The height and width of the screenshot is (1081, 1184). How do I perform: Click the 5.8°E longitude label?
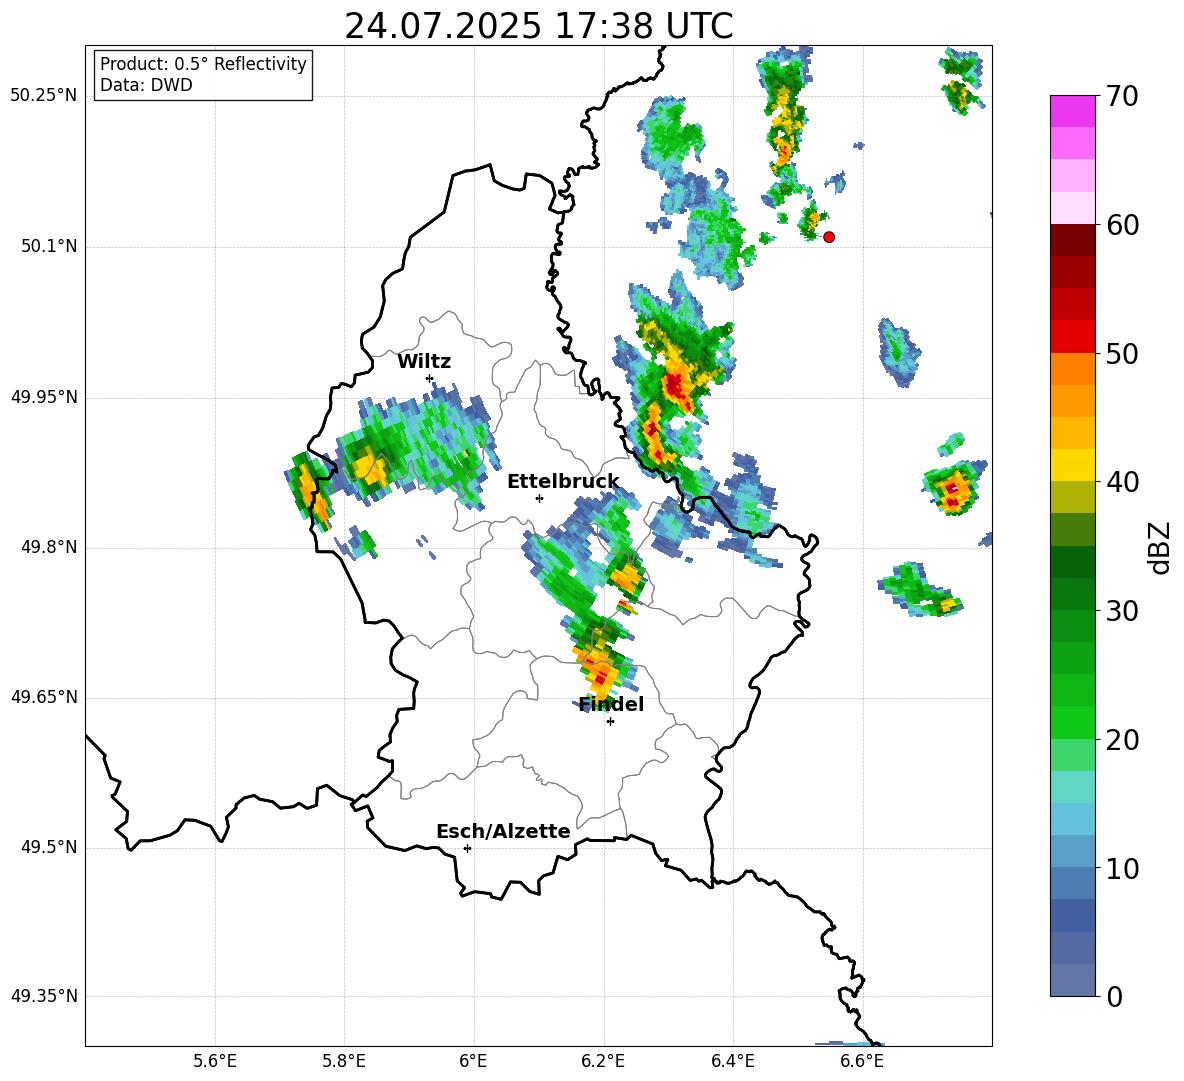344,1061
